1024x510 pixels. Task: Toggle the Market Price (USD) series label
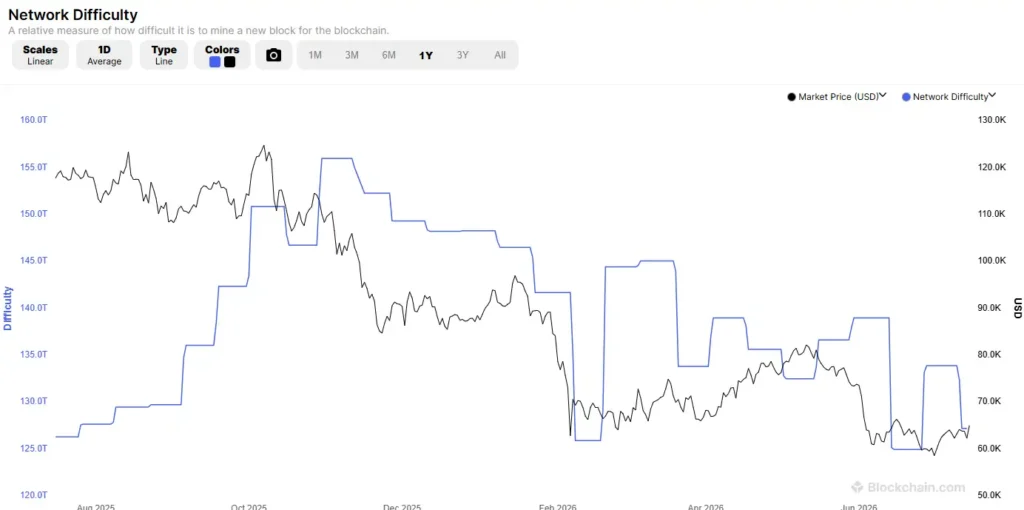[x=838, y=97]
